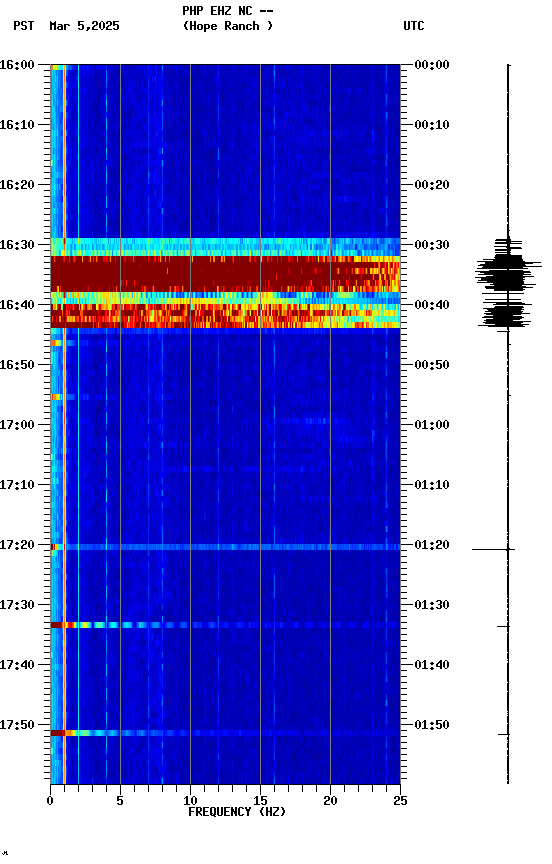The height and width of the screenshot is (864, 552).
Task: Click the dark red high-energy band near 16:35
Action: (225, 274)
